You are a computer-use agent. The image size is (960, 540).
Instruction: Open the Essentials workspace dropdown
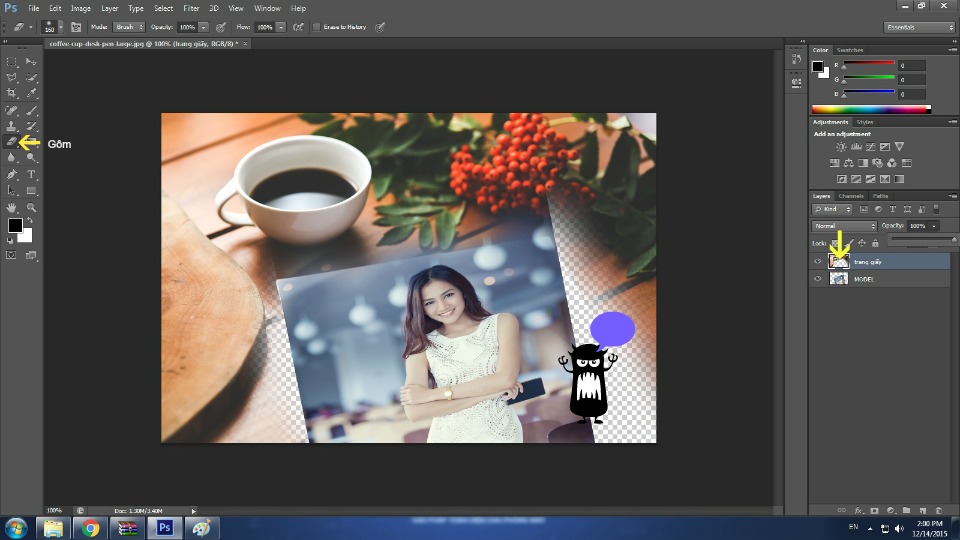click(x=919, y=27)
